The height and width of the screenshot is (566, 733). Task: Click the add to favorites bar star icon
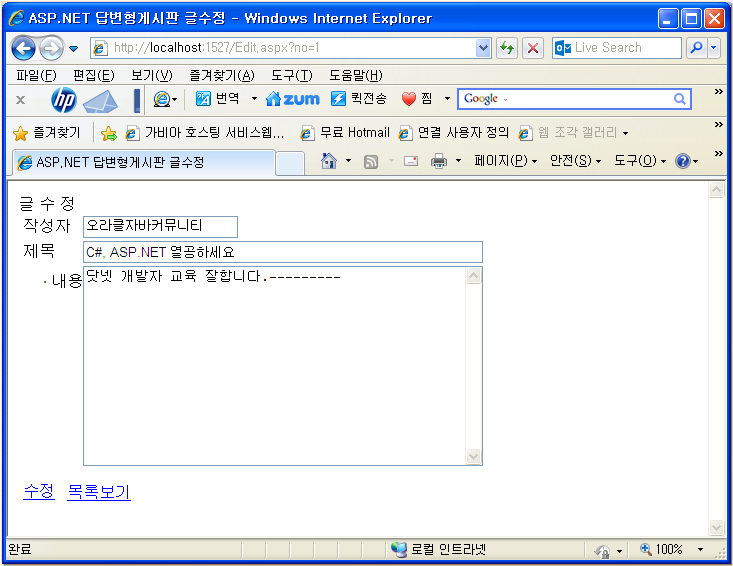coord(108,134)
